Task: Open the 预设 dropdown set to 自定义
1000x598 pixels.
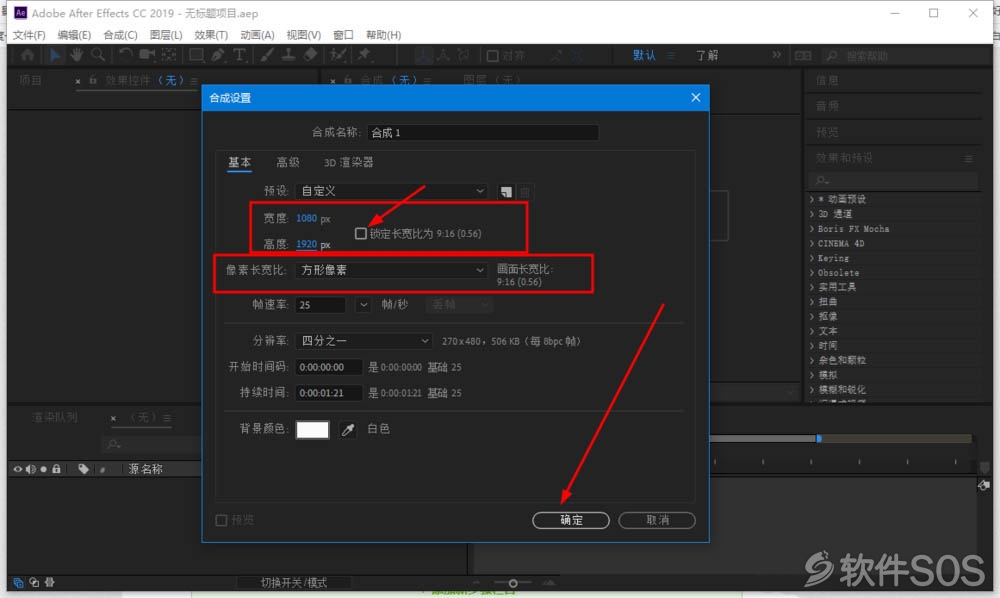Action: pyautogui.click(x=391, y=191)
